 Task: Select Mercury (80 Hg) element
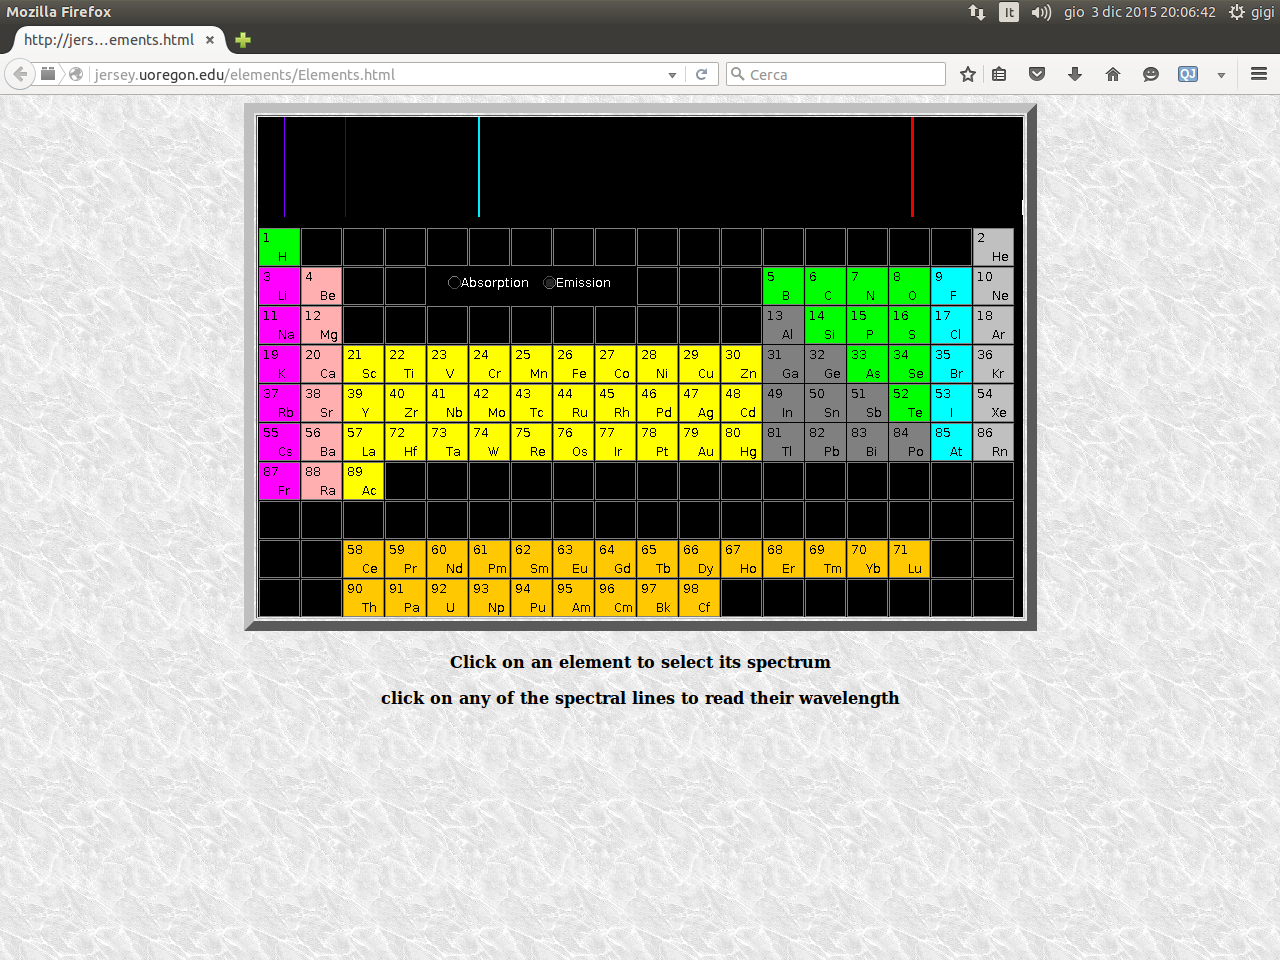pos(742,442)
